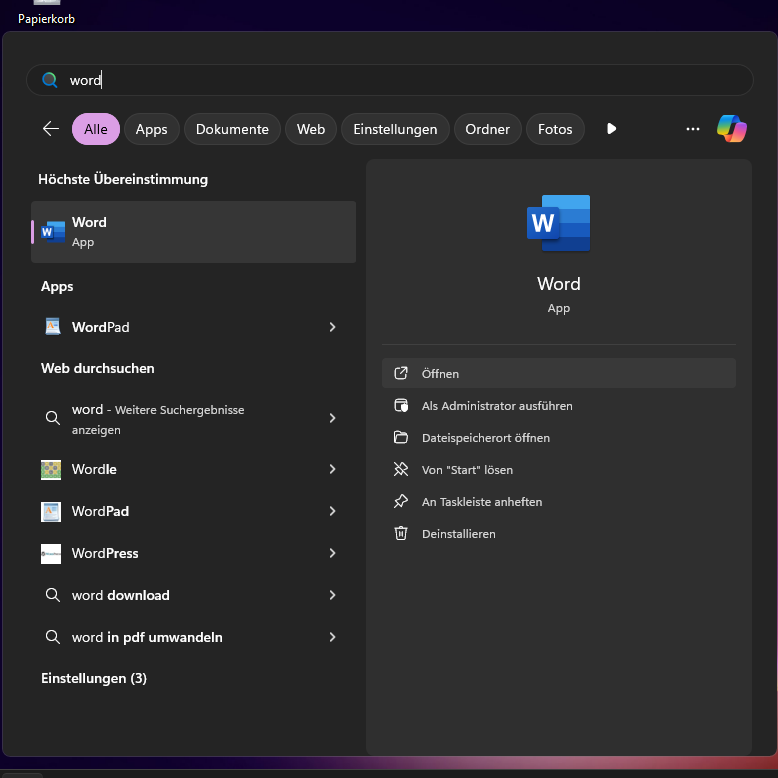Click 'An Taskleiste anheften'

coord(481,502)
